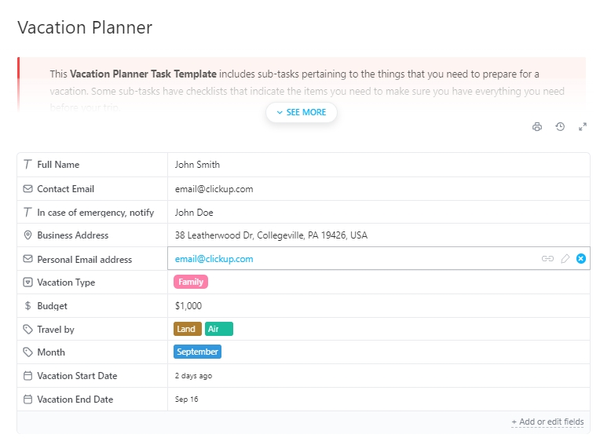Click pencil edit icon for Personal Email
Image resolution: width=600 pixels, height=448 pixels.
[x=565, y=258]
